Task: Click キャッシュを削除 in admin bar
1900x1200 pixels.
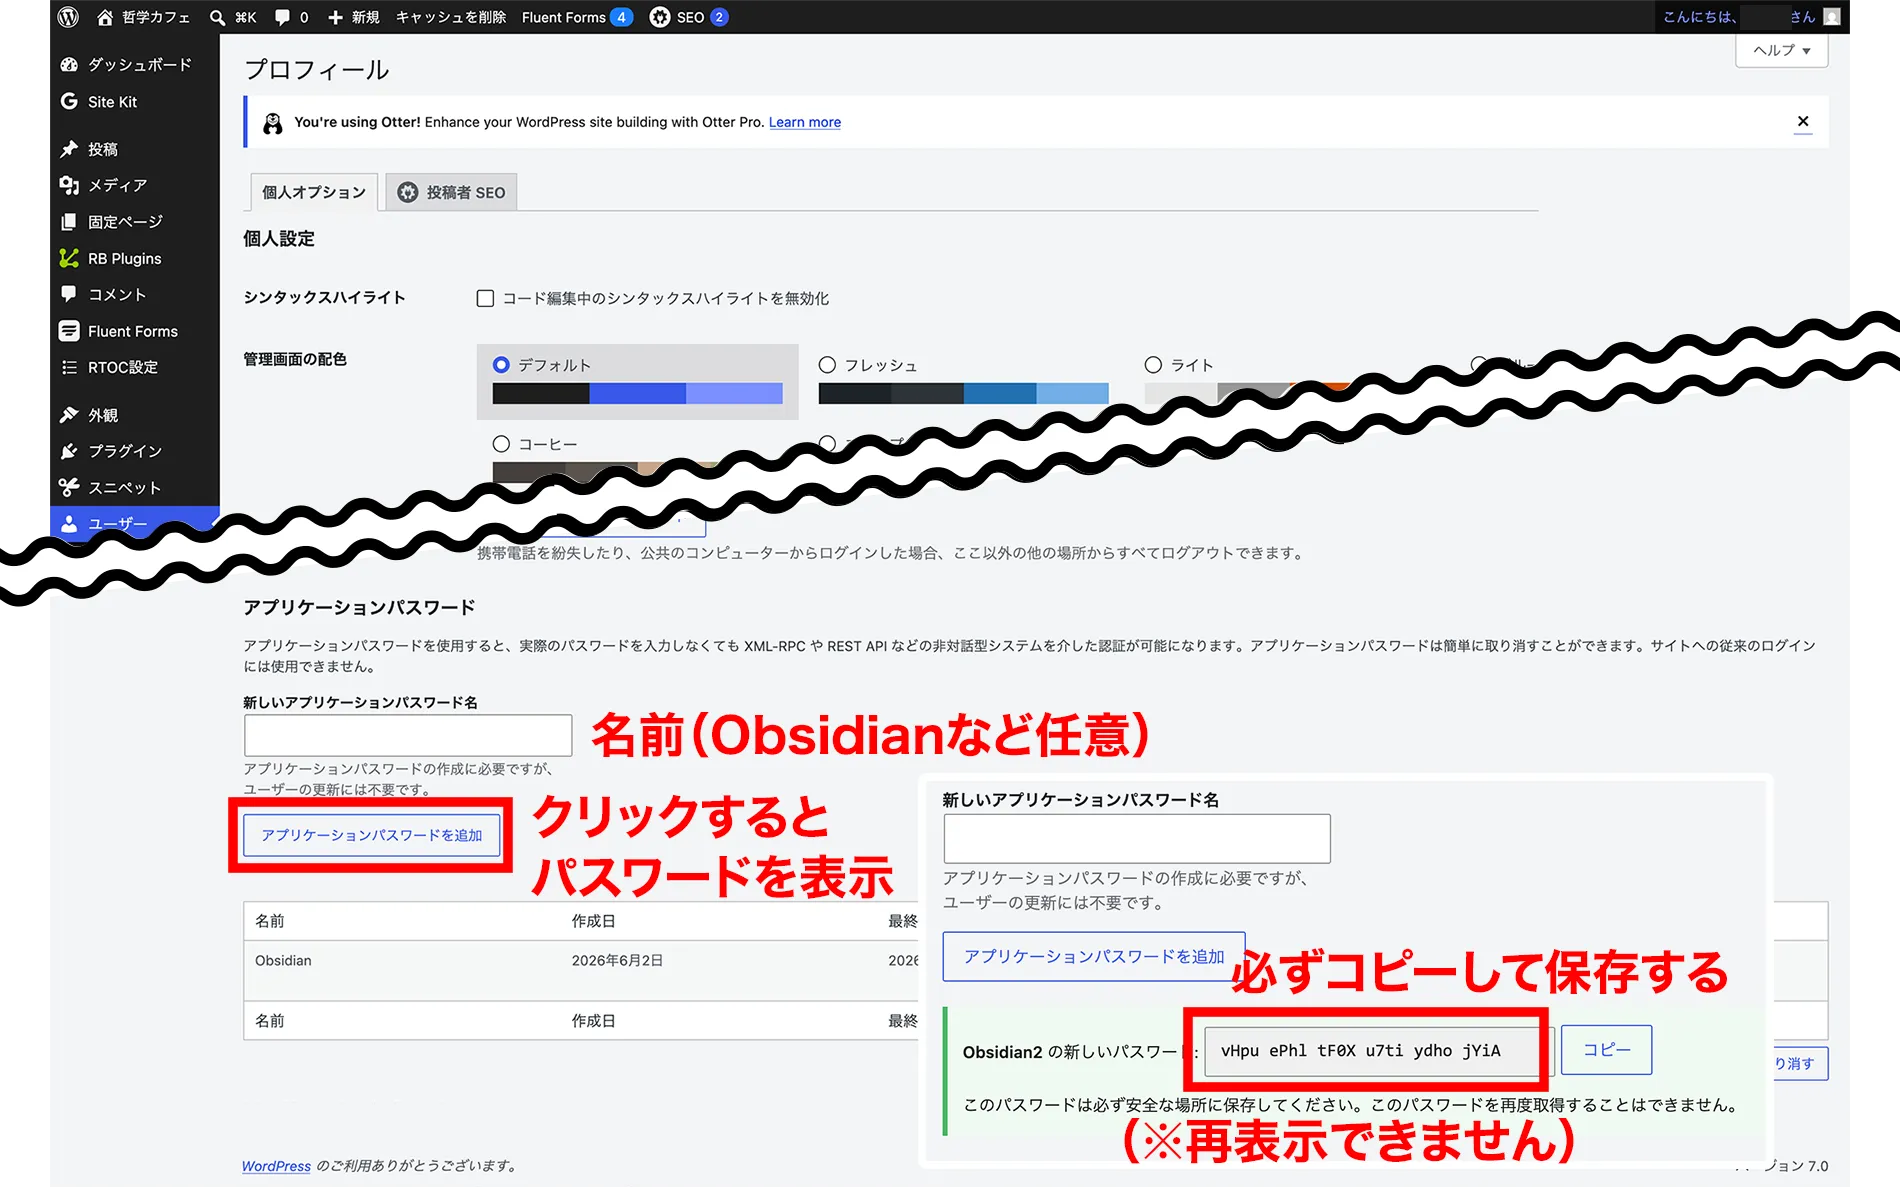Action: pyautogui.click(x=451, y=17)
